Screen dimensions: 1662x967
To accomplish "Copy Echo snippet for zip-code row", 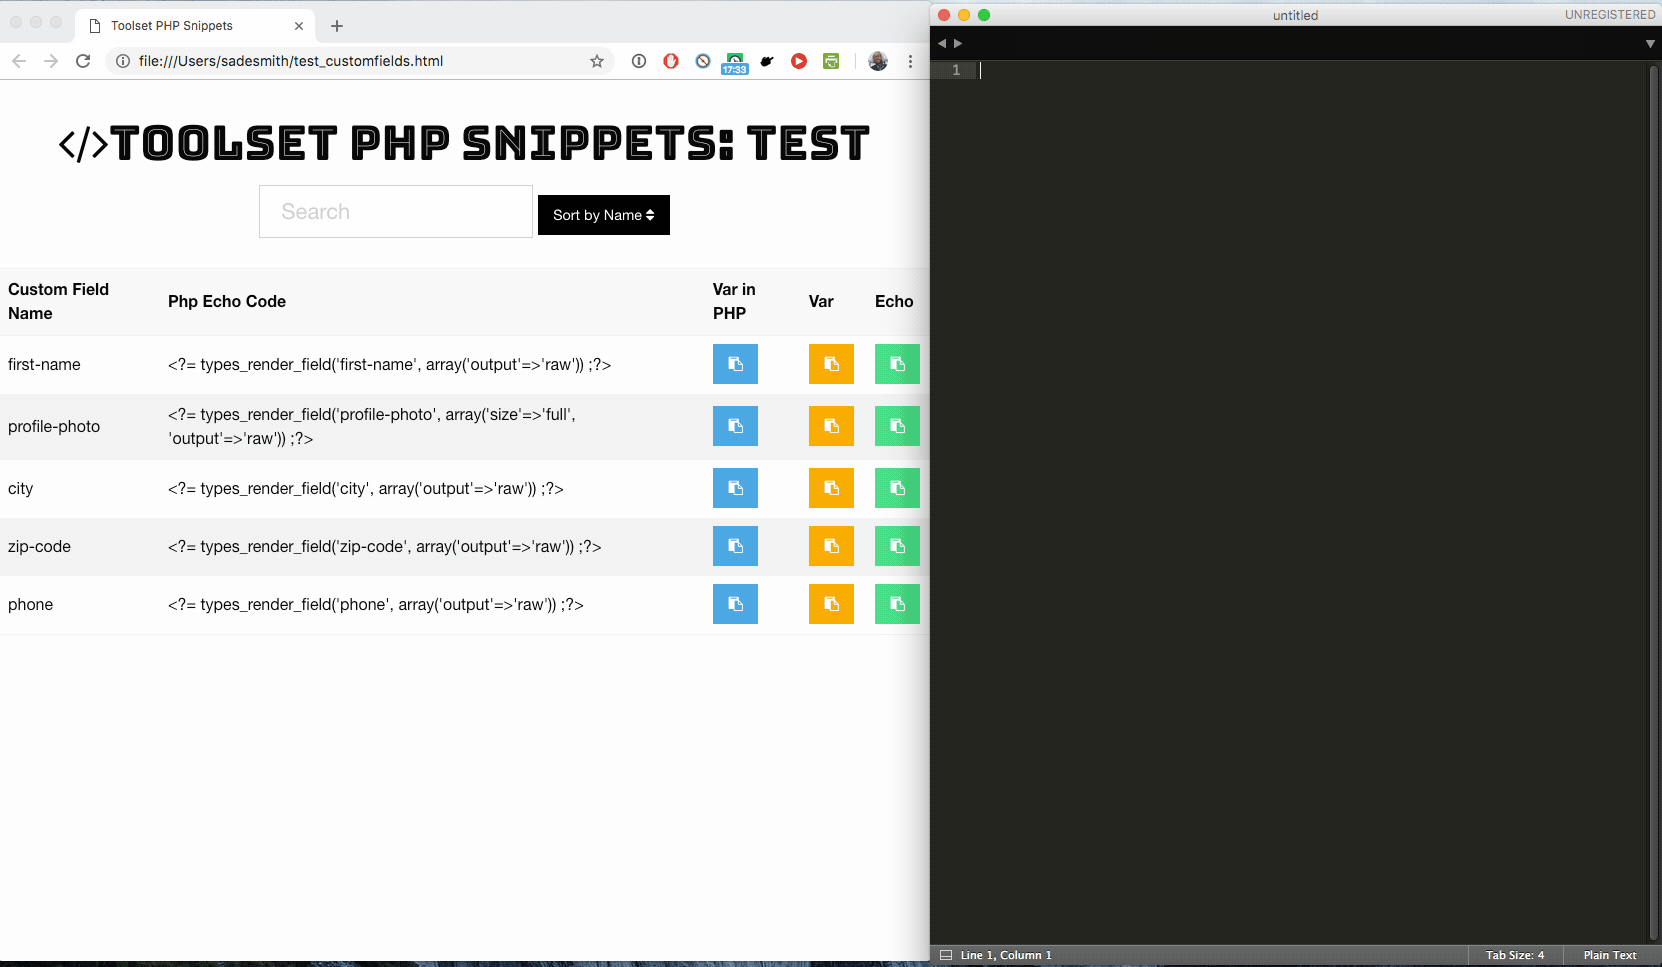I will point(897,546).
